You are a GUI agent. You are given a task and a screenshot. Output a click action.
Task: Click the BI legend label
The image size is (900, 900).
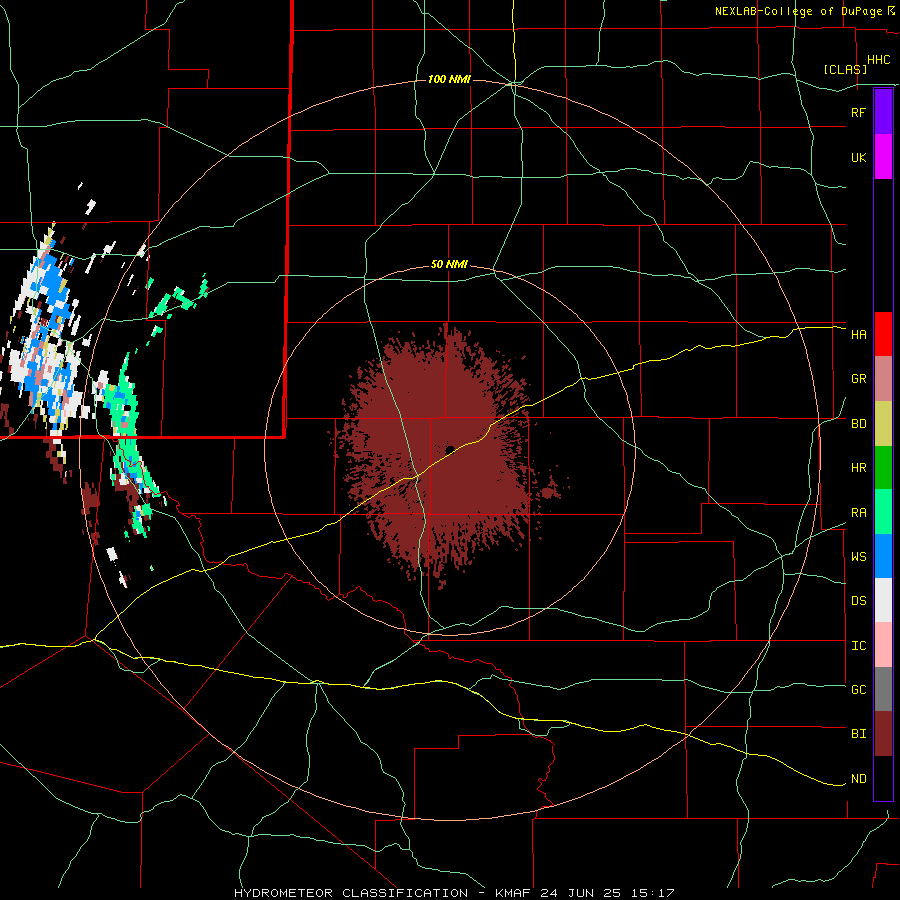859,734
